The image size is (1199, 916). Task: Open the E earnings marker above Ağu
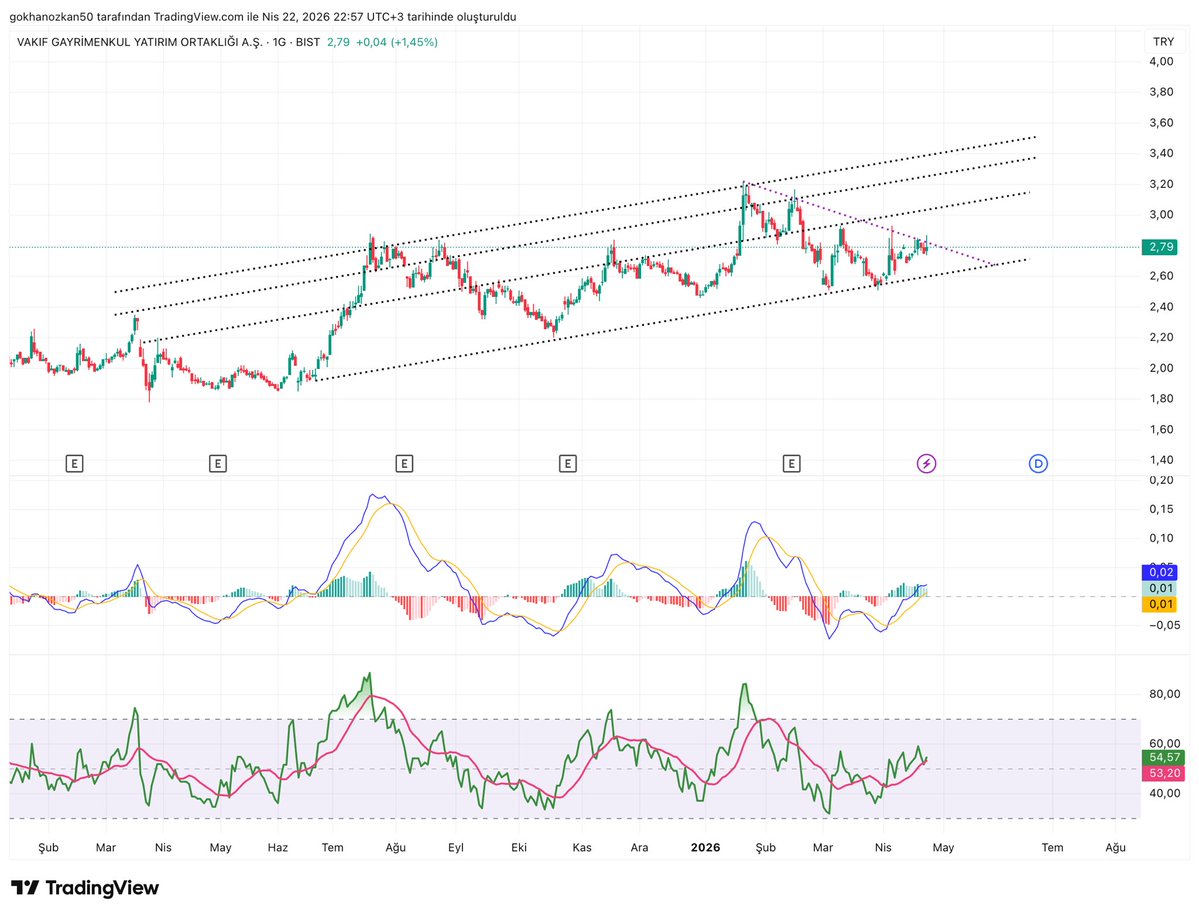click(x=405, y=463)
